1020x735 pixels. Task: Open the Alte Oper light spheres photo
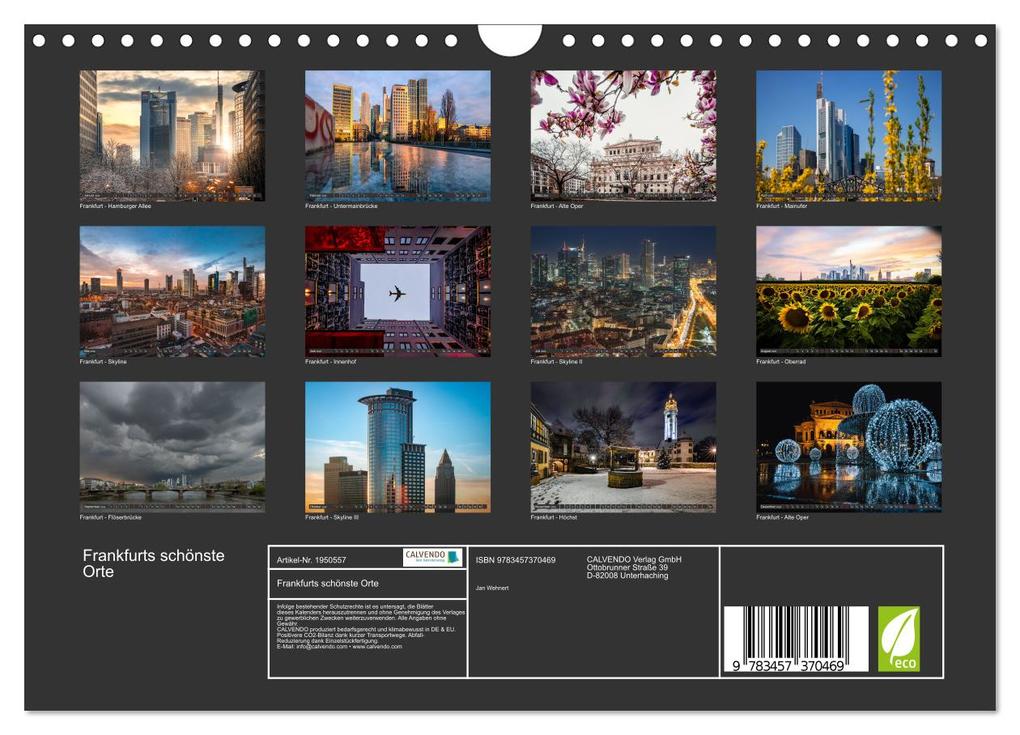pos(849,447)
